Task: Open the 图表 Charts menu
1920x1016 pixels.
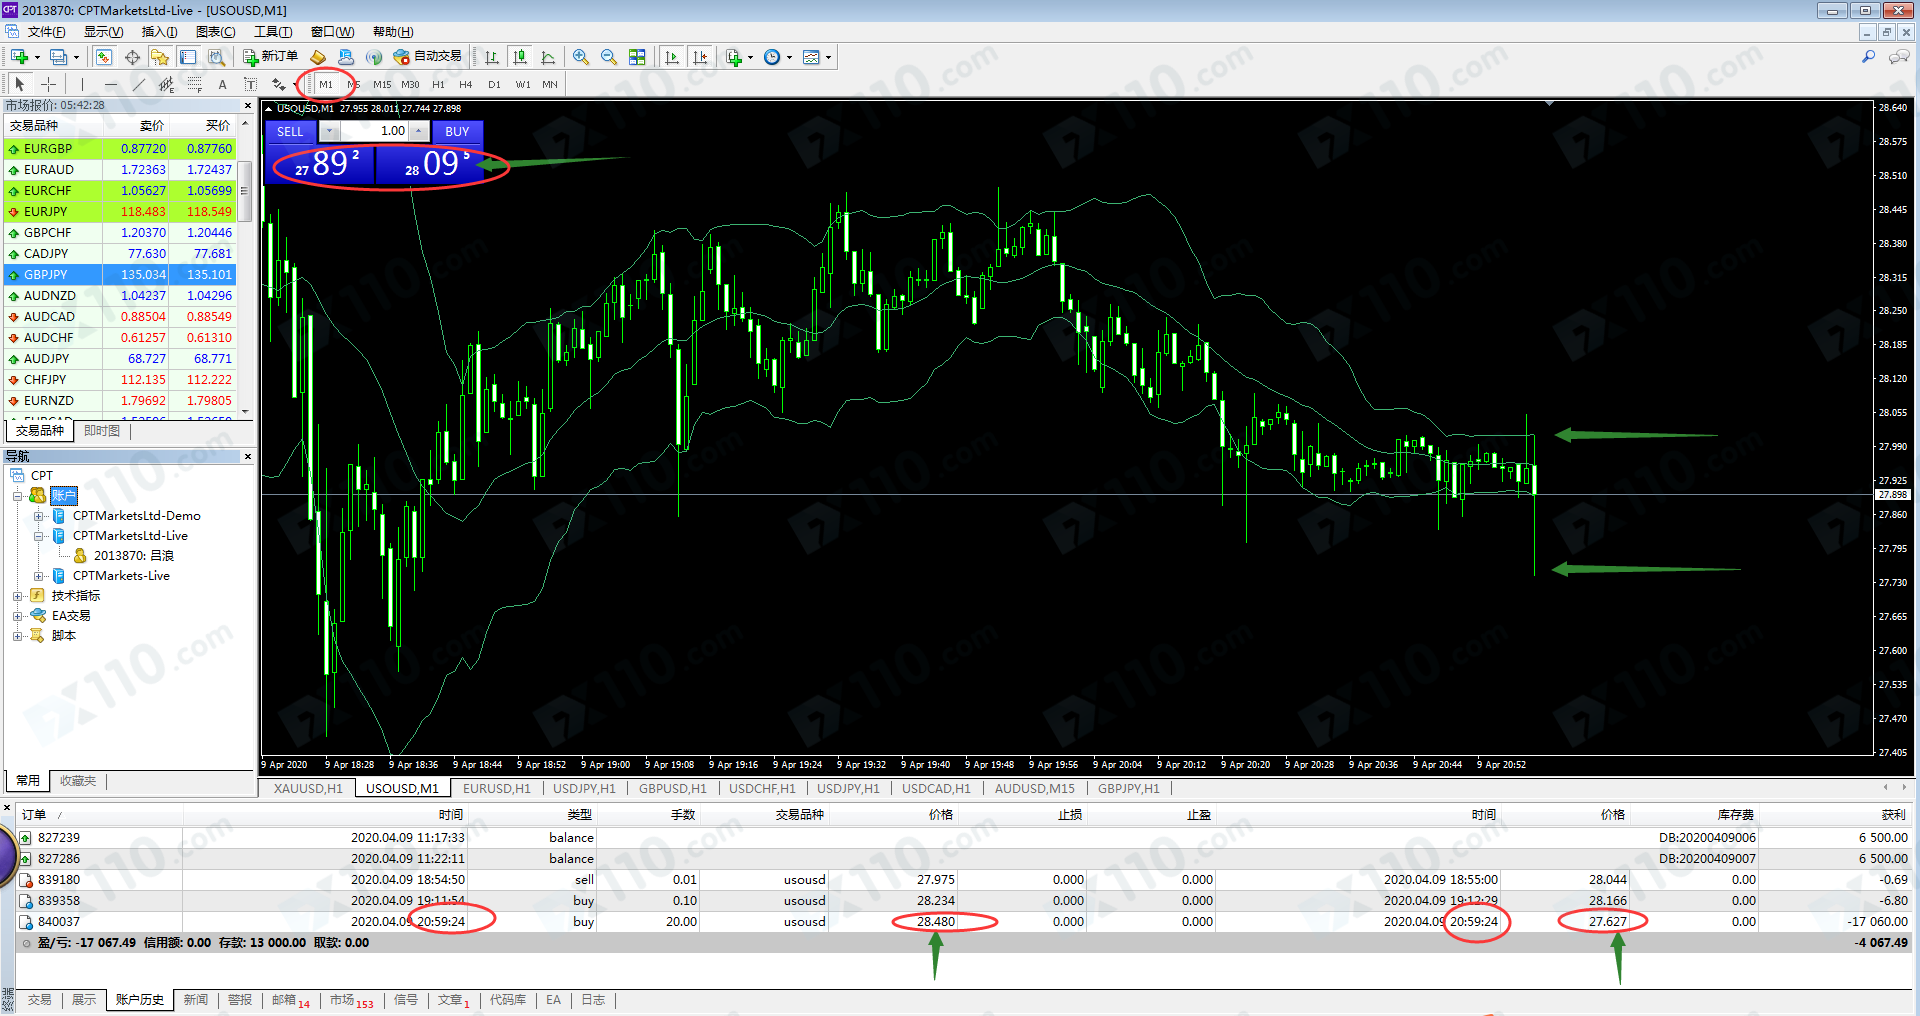Action: 215,32
